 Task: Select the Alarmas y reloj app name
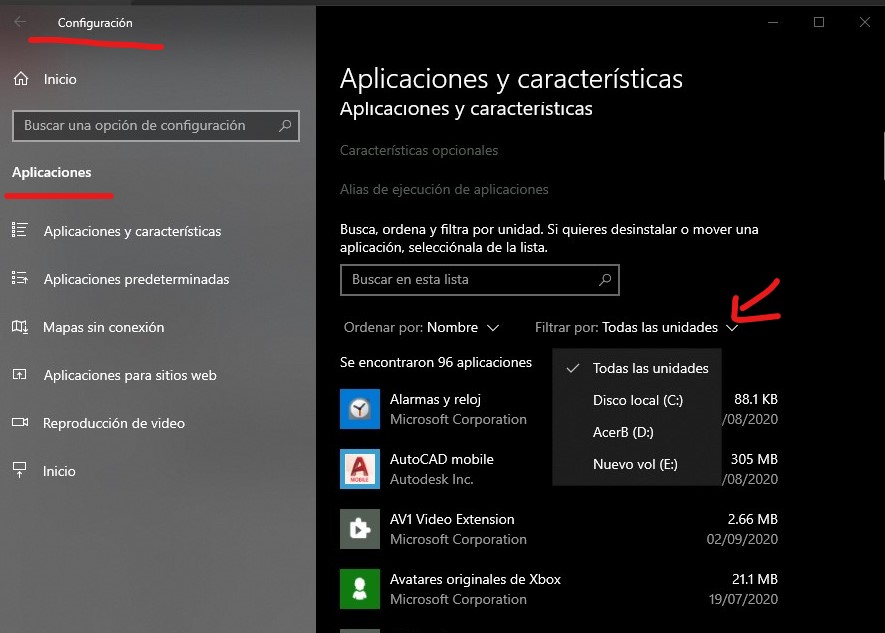[x=435, y=399]
